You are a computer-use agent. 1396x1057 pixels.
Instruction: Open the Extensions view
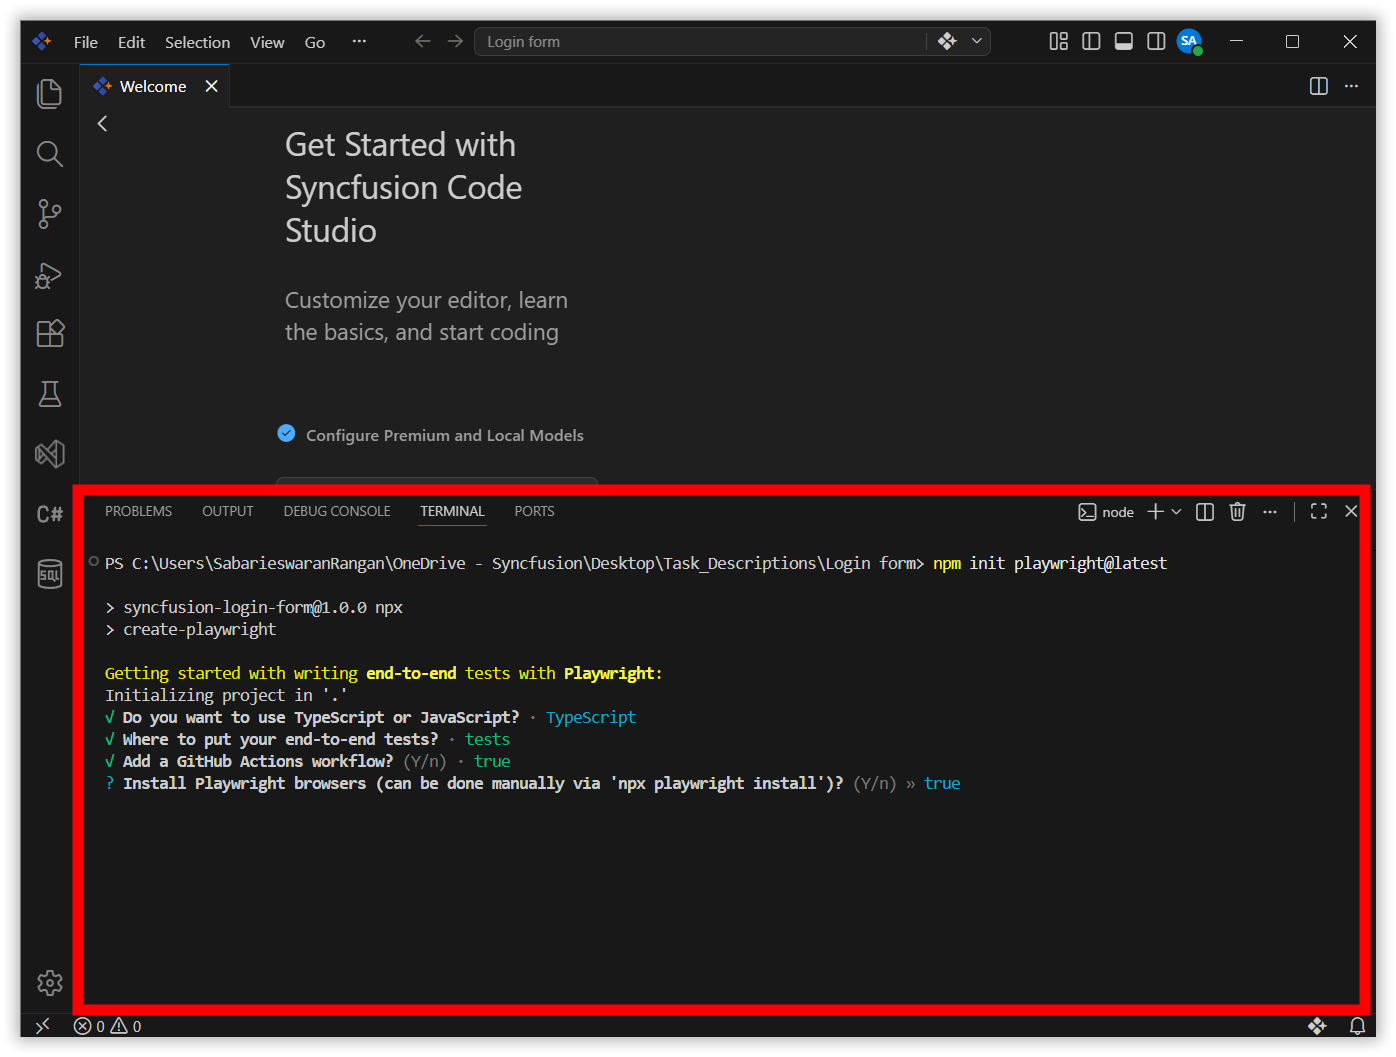49,333
